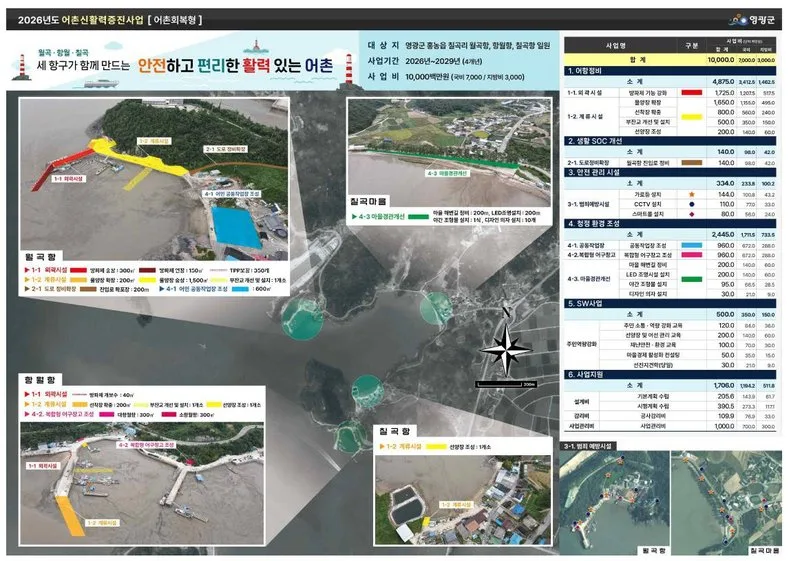
Task: Click the '월곡항' label under the top-left photo
Action: tap(40, 257)
